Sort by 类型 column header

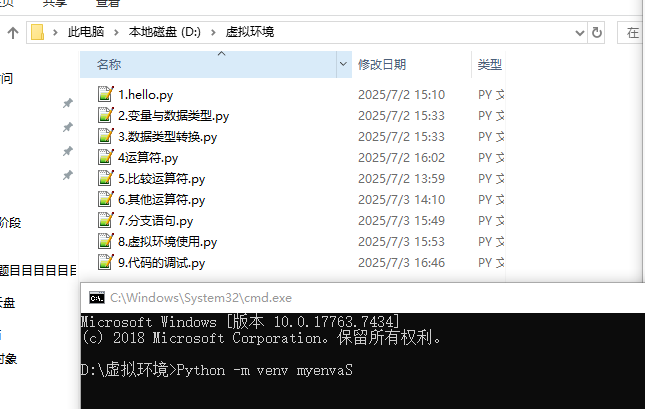click(490, 65)
